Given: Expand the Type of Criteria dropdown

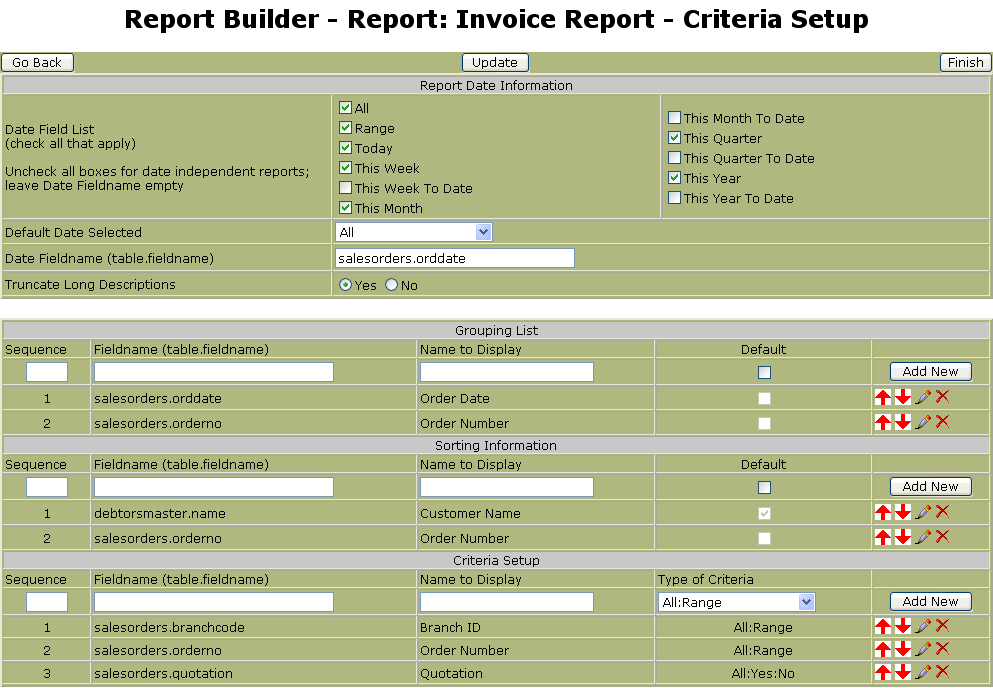Looking at the screenshot, I should 736,602.
